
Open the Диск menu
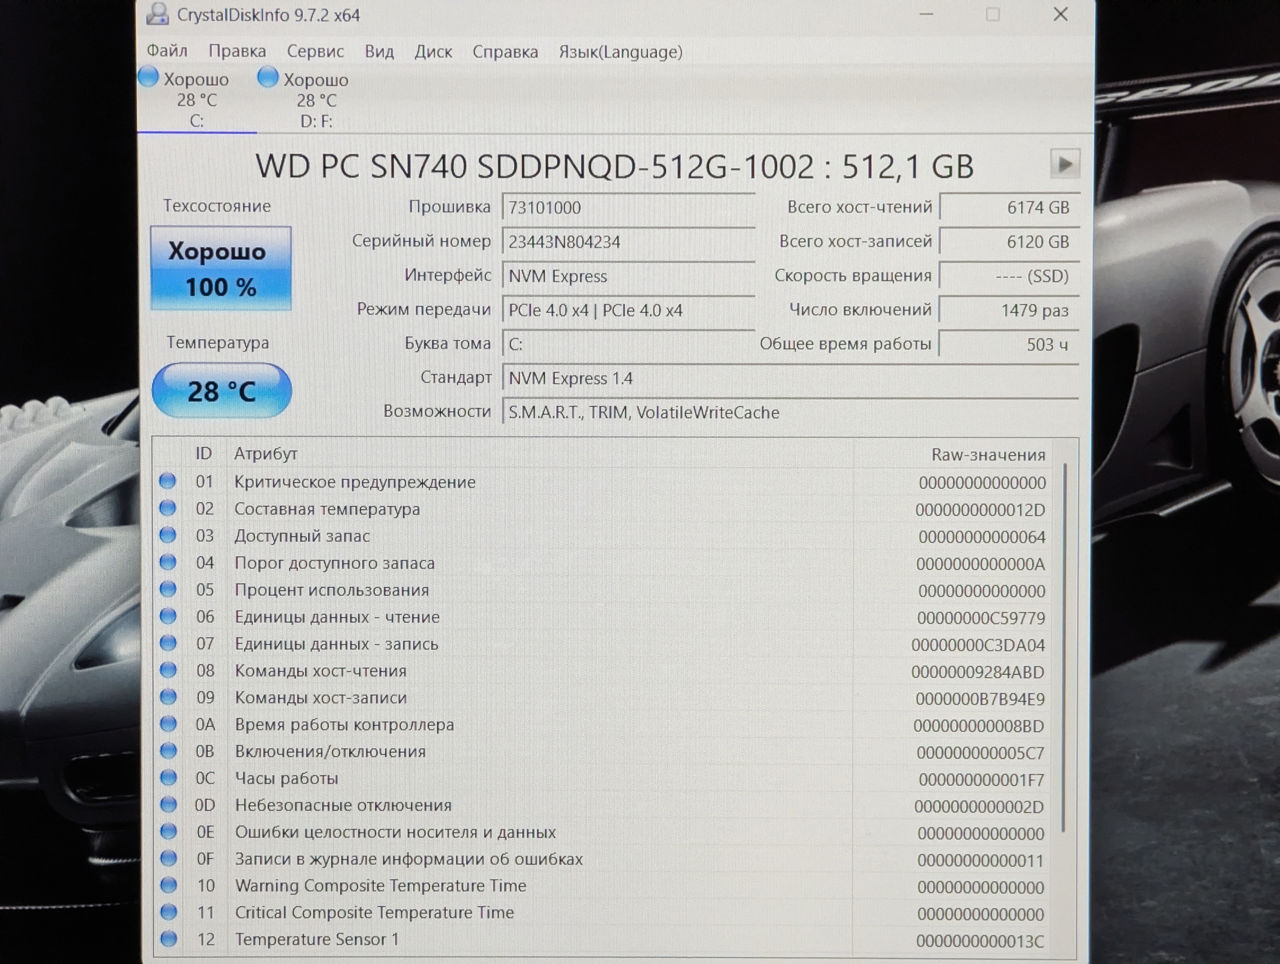coord(433,51)
